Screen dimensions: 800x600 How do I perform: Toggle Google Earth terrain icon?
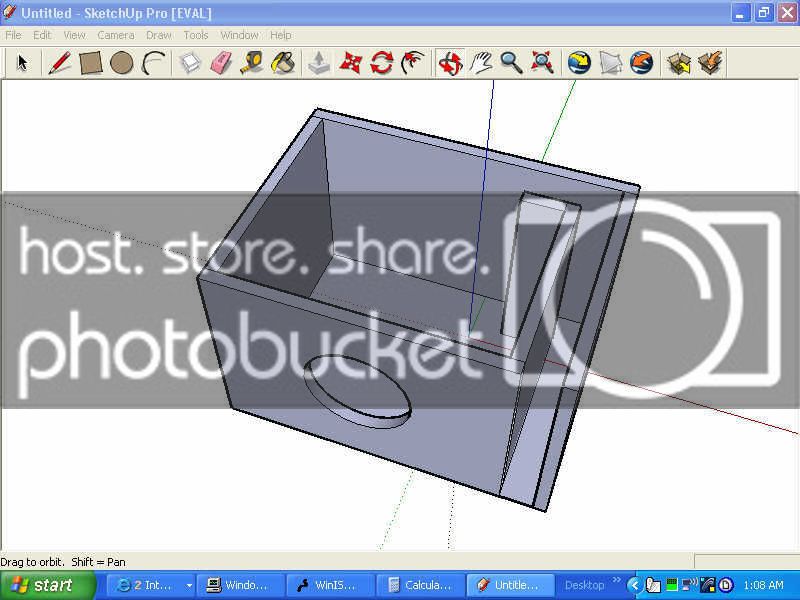(x=610, y=63)
